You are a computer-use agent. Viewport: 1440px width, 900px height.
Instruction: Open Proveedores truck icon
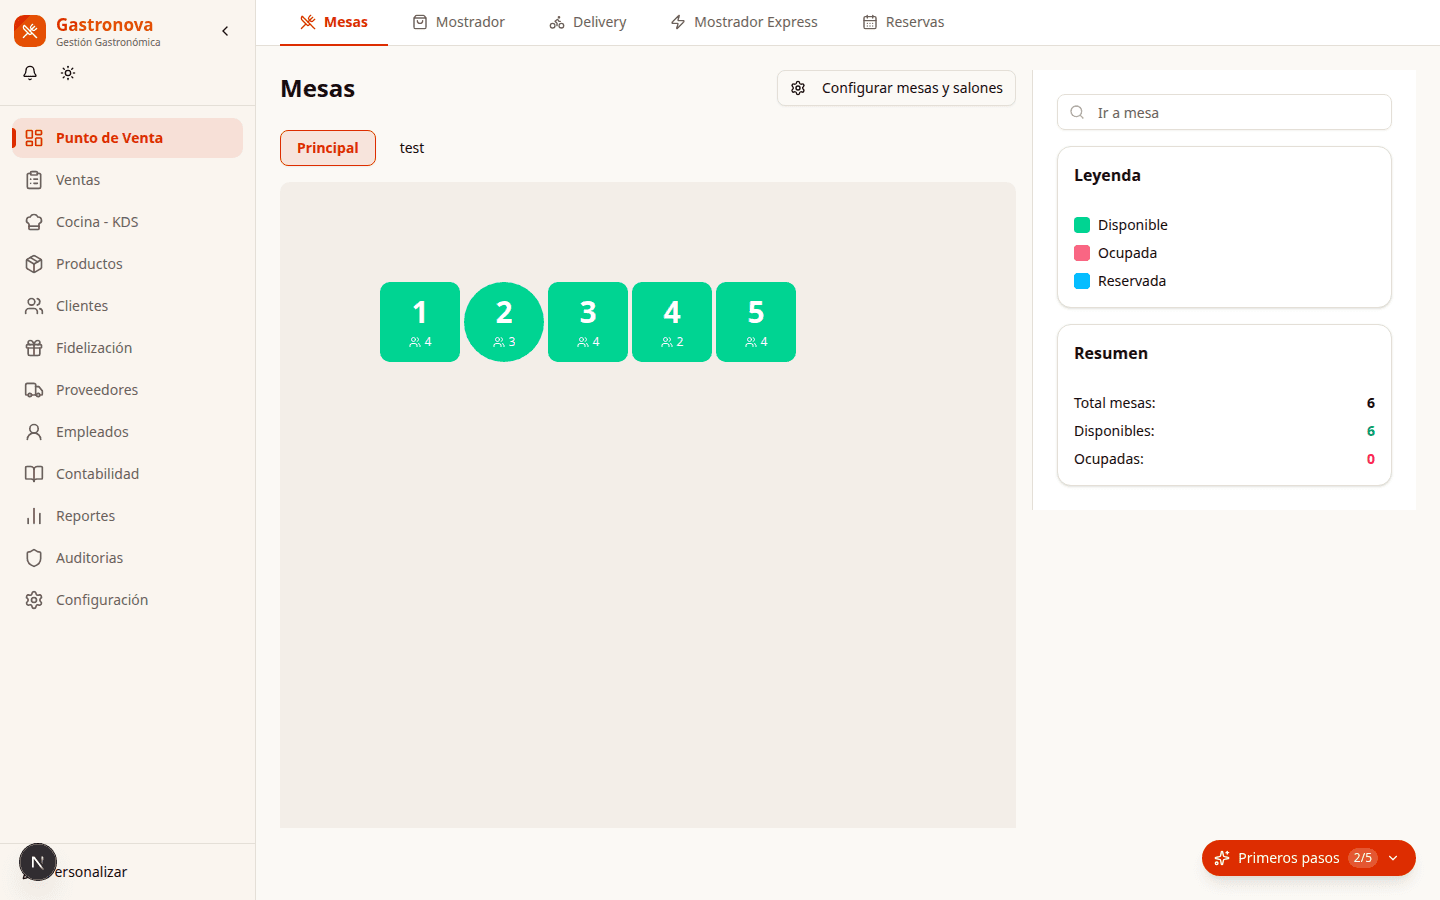(x=34, y=390)
